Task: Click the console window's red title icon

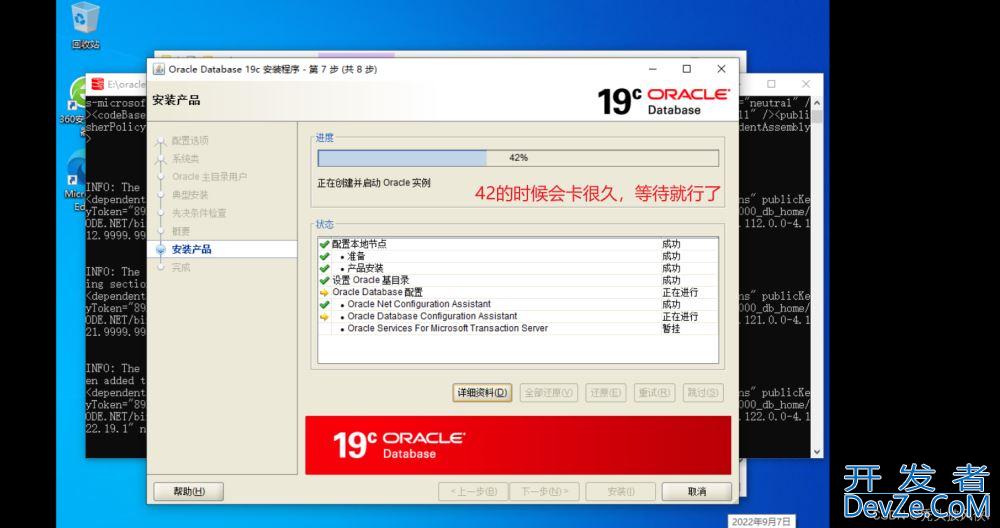Action: coord(97,84)
